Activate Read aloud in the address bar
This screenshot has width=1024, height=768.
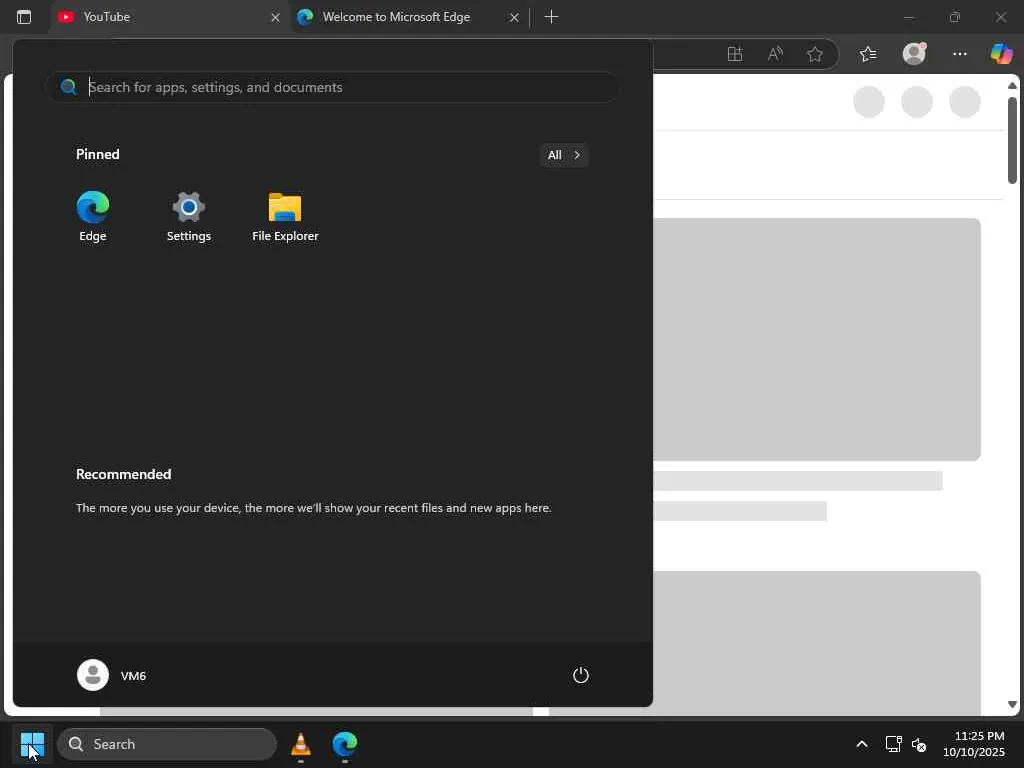[x=775, y=54]
